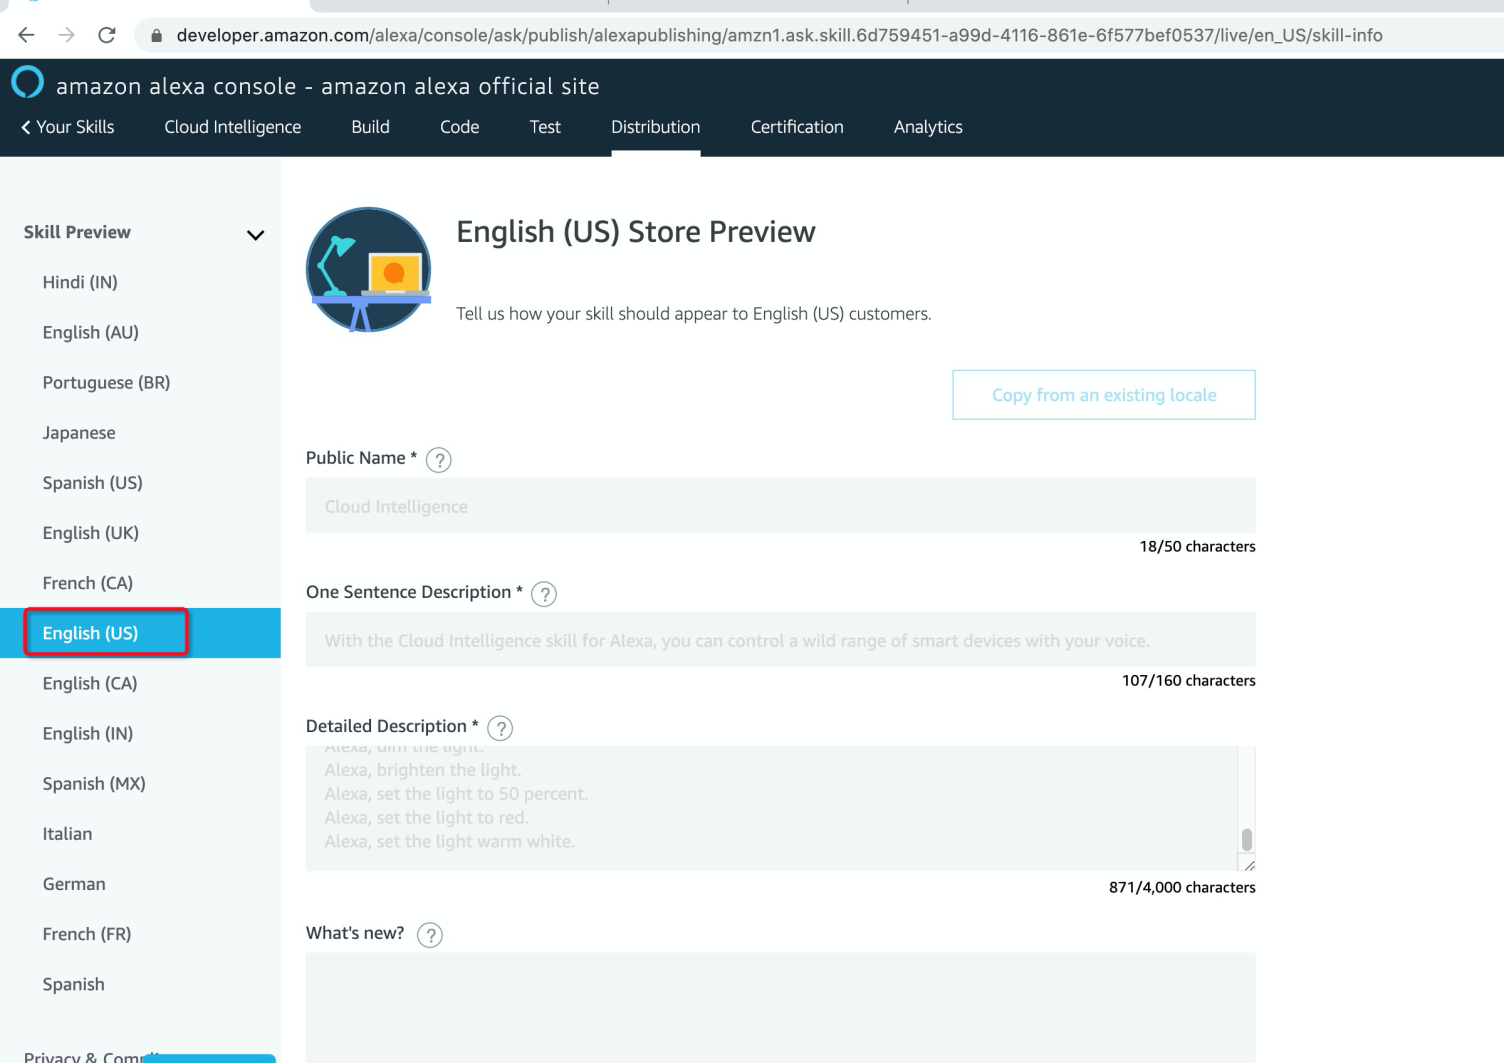
Task: Click the 871/4,000 characters counter
Action: pyautogui.click(x=1182, y=887)
